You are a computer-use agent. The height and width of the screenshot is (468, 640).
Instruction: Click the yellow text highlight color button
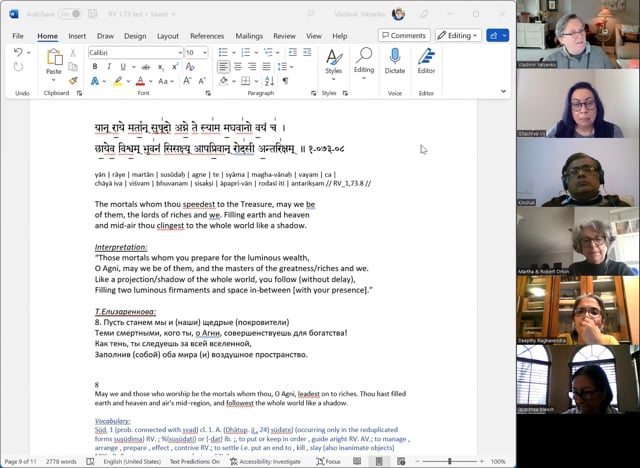coord(118,81)
